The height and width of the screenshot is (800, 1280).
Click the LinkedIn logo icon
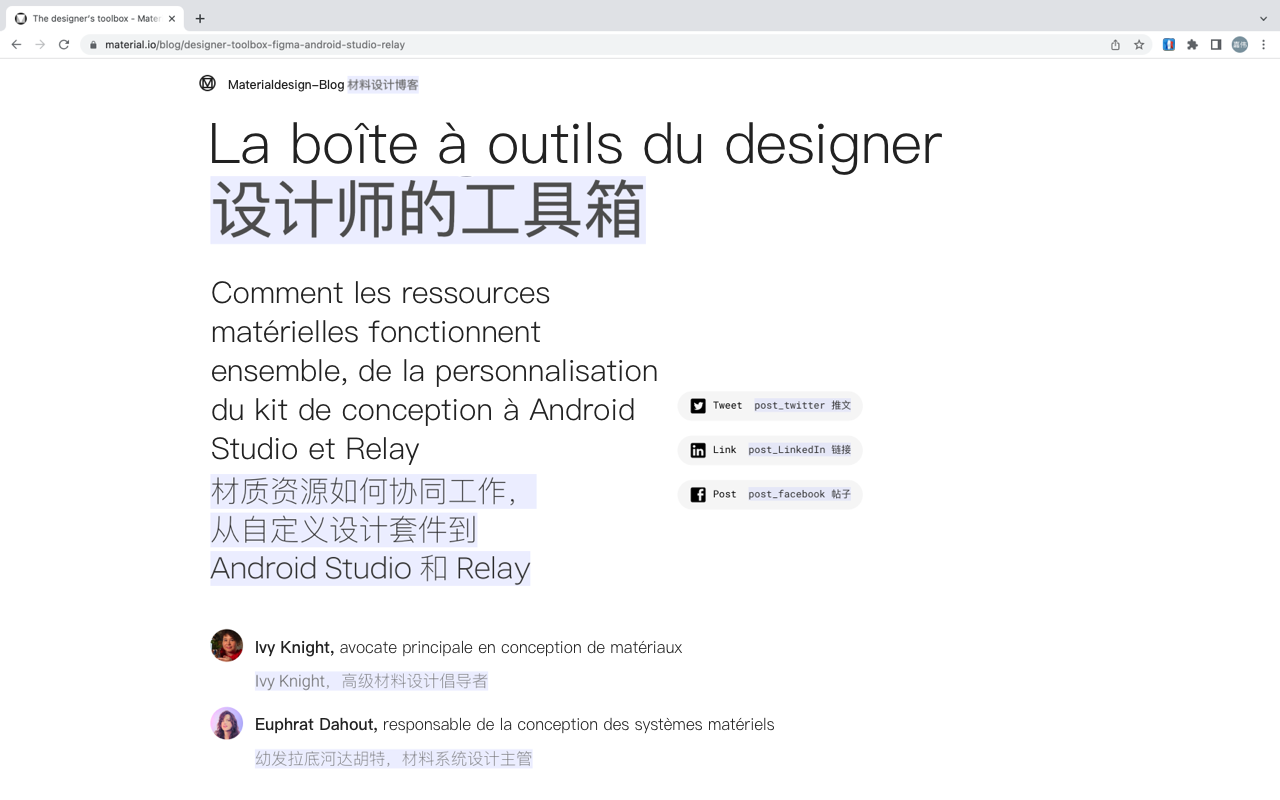pyautogui.click(x=698, y=450)
